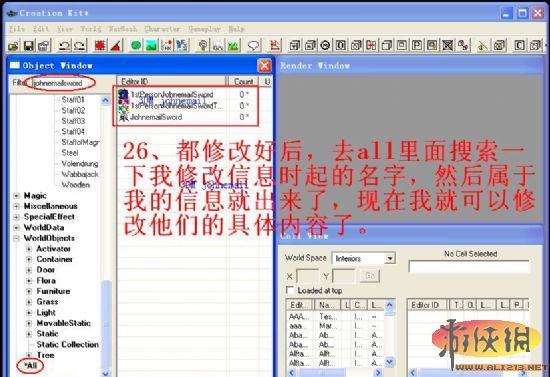Click the open/load data files toolbar icon

click(x=13, y=46)
